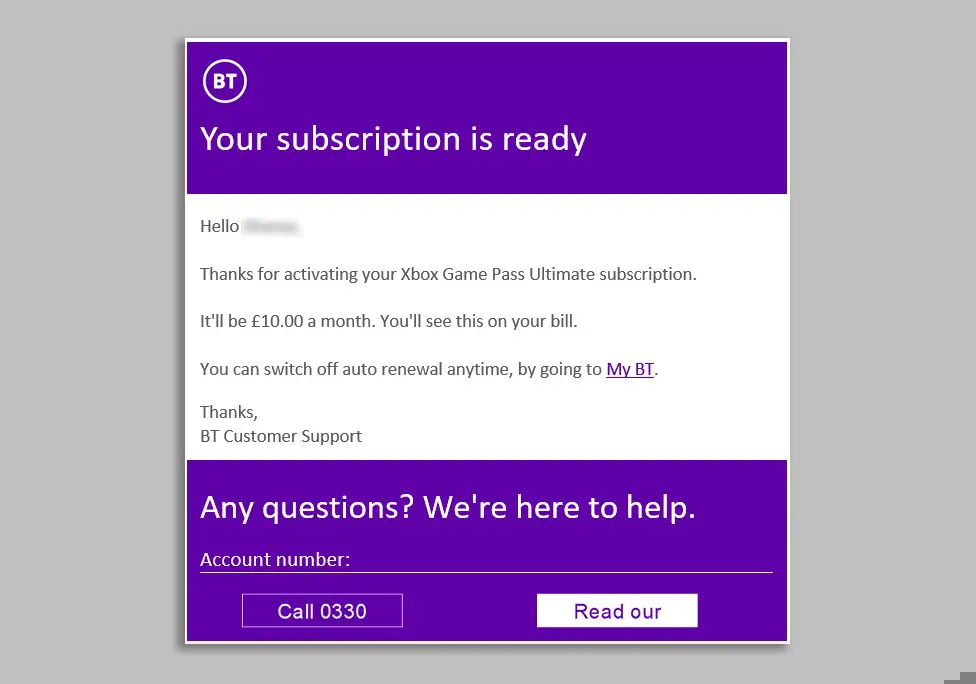Click the Hello greeting word

coord(219,227)
